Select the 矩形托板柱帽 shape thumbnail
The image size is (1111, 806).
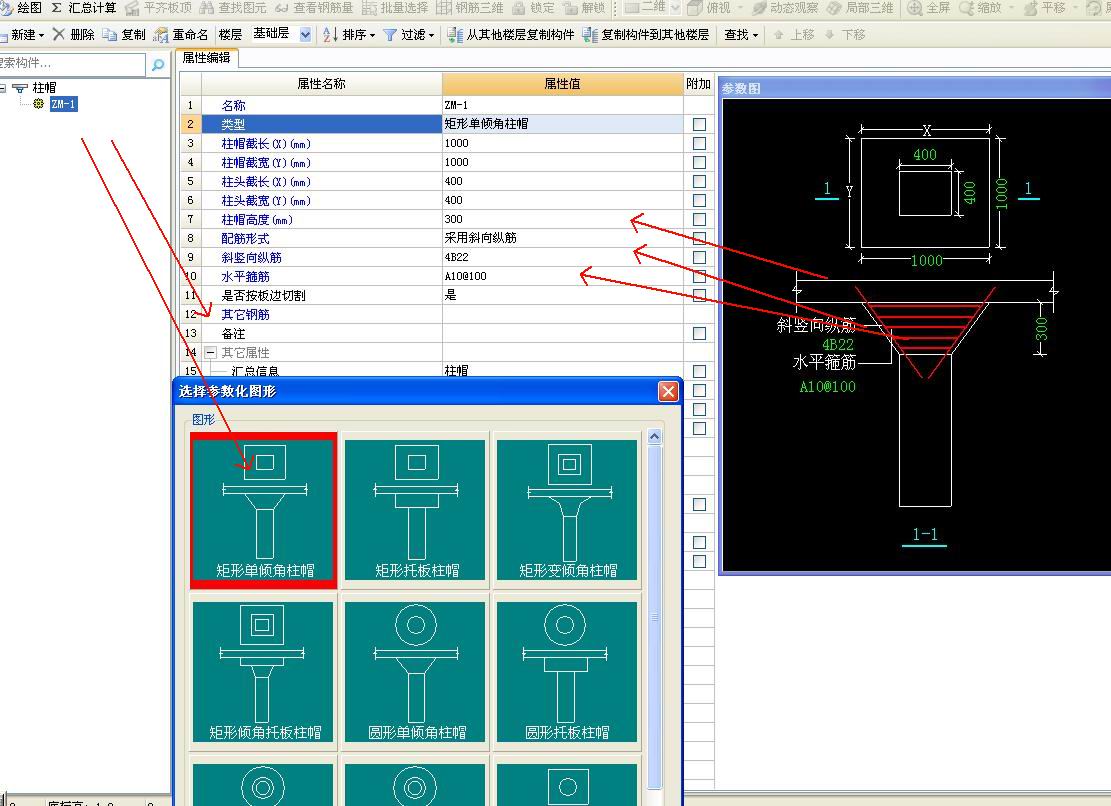pos(415,511)
